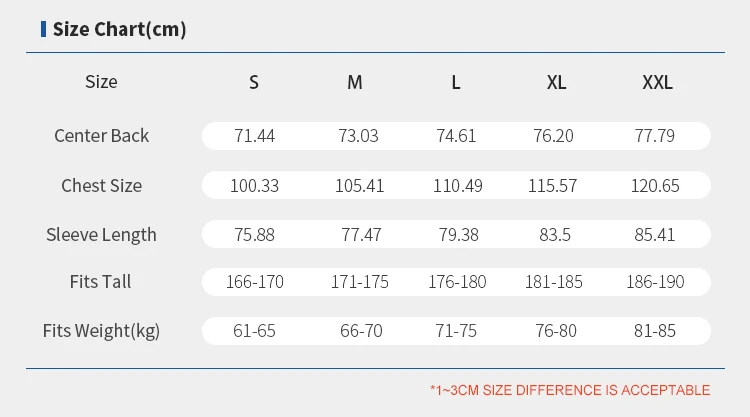Select the Fits Tall row label

point(101,282)
